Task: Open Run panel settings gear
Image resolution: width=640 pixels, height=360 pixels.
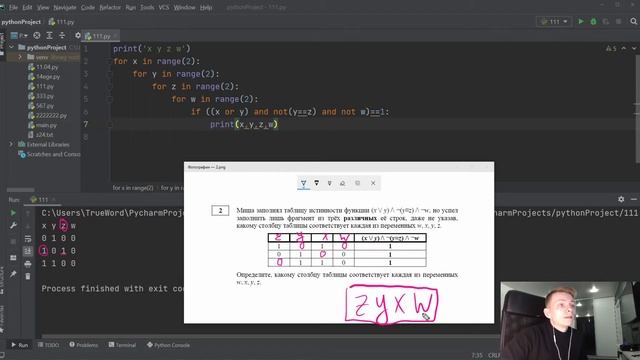Action: pos(621,200)
